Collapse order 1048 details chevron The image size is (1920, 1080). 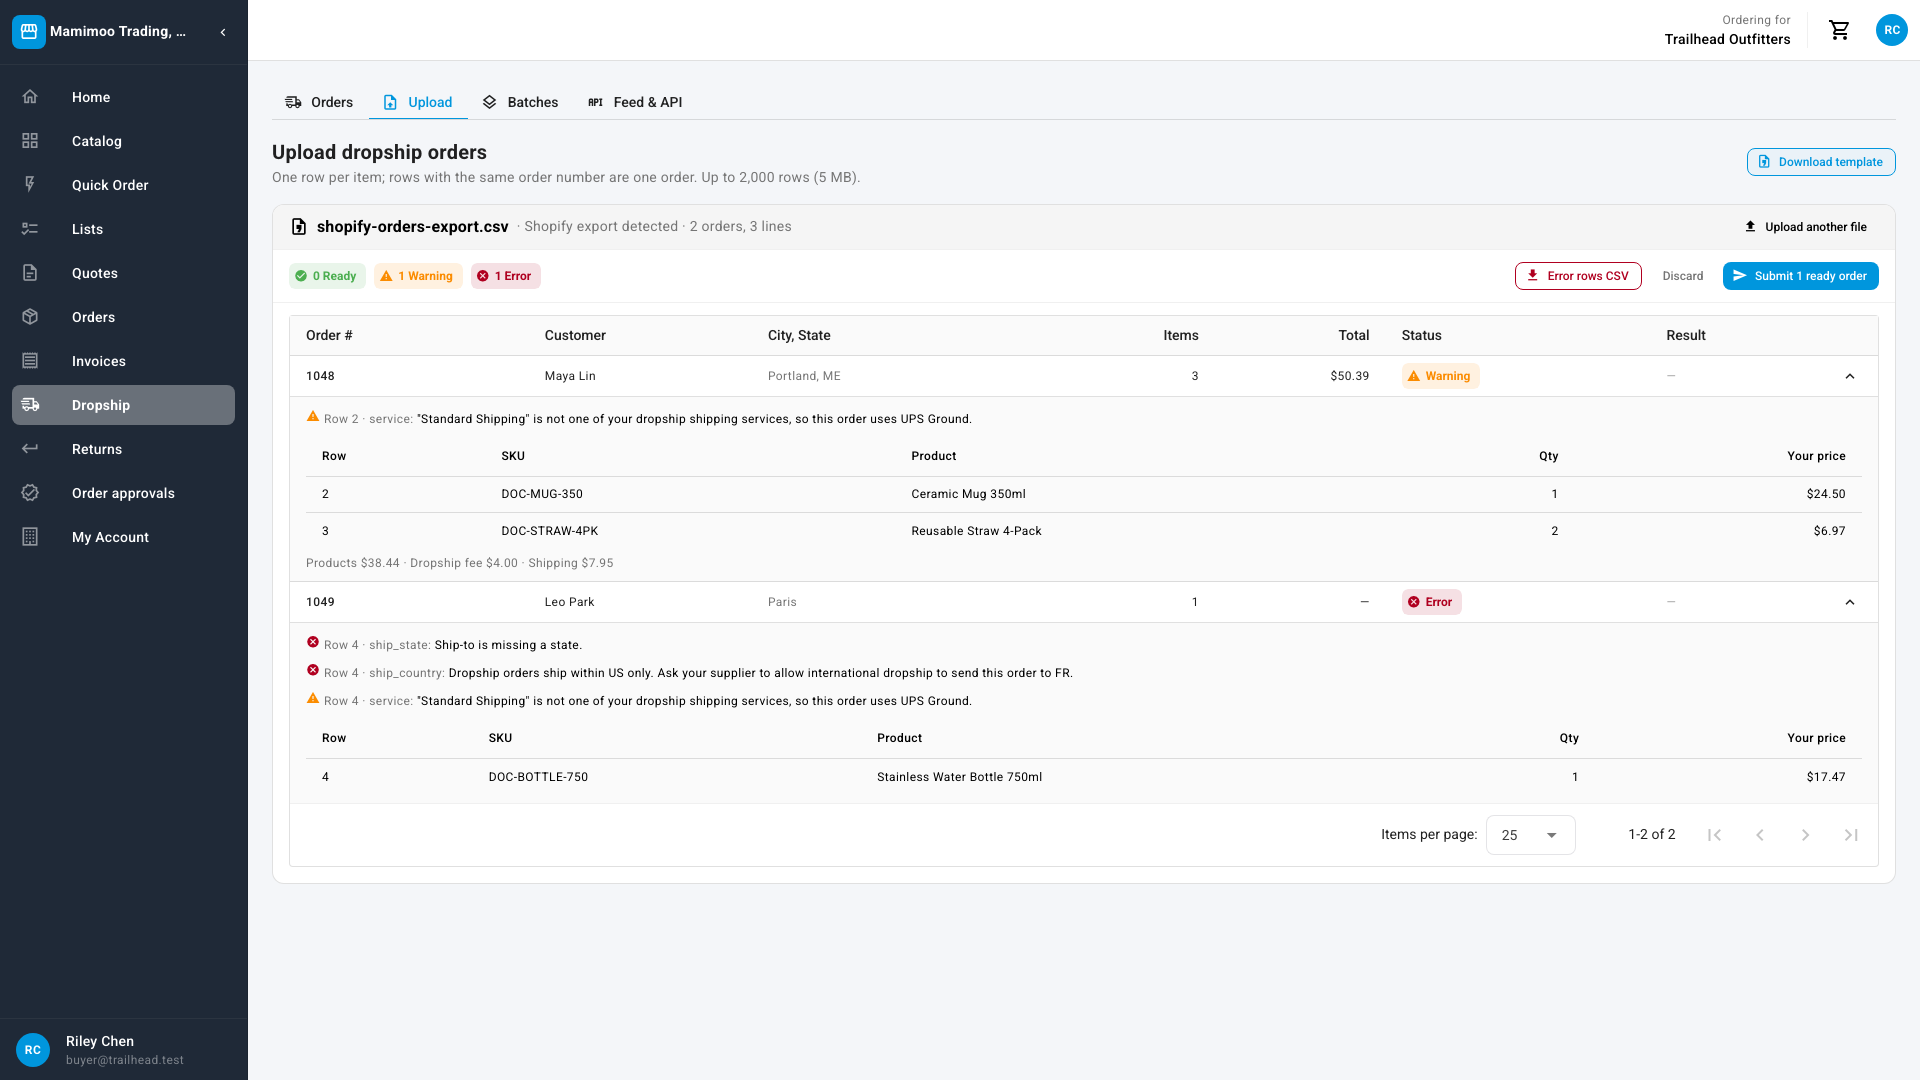point(1849,376)
